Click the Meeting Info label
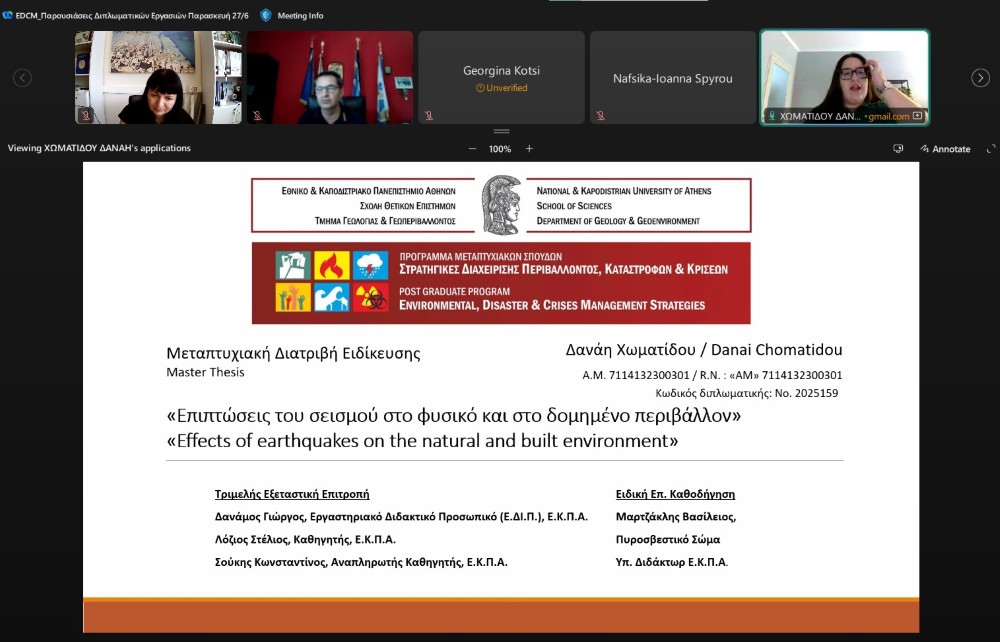The height and width of the screenshot is (642, 1000). tap(300, 15)
